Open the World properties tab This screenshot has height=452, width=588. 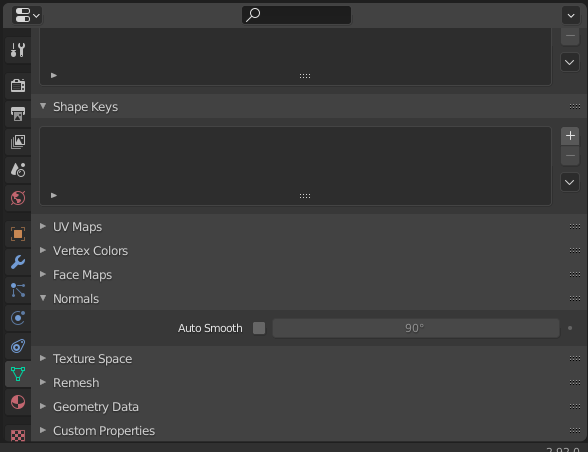[x=18, y=198]
